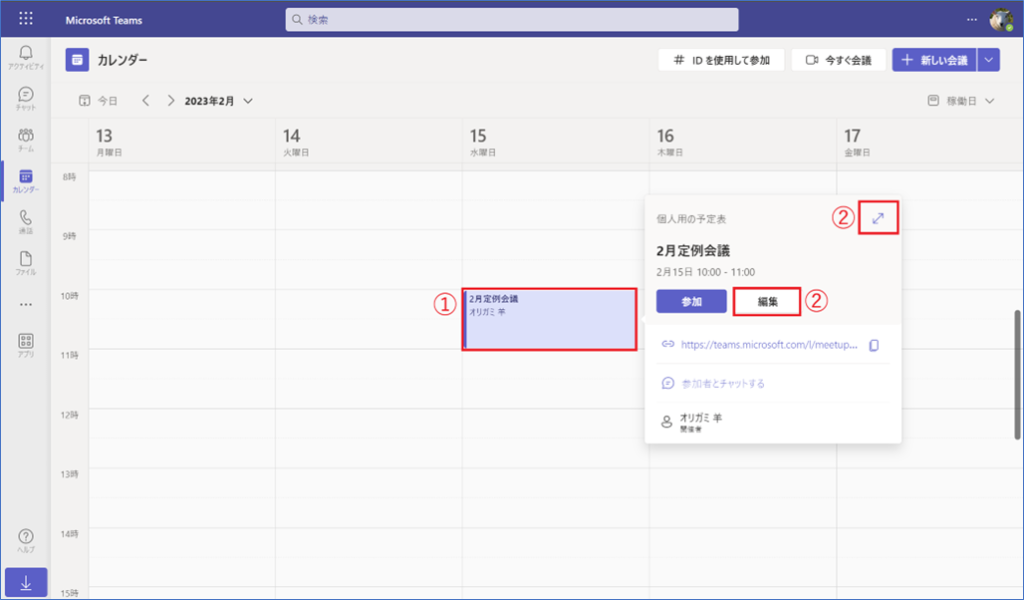The image size is (1024, 600).
Task: Open the new meeting options dropdown arrow
Action: coord(989,60)
